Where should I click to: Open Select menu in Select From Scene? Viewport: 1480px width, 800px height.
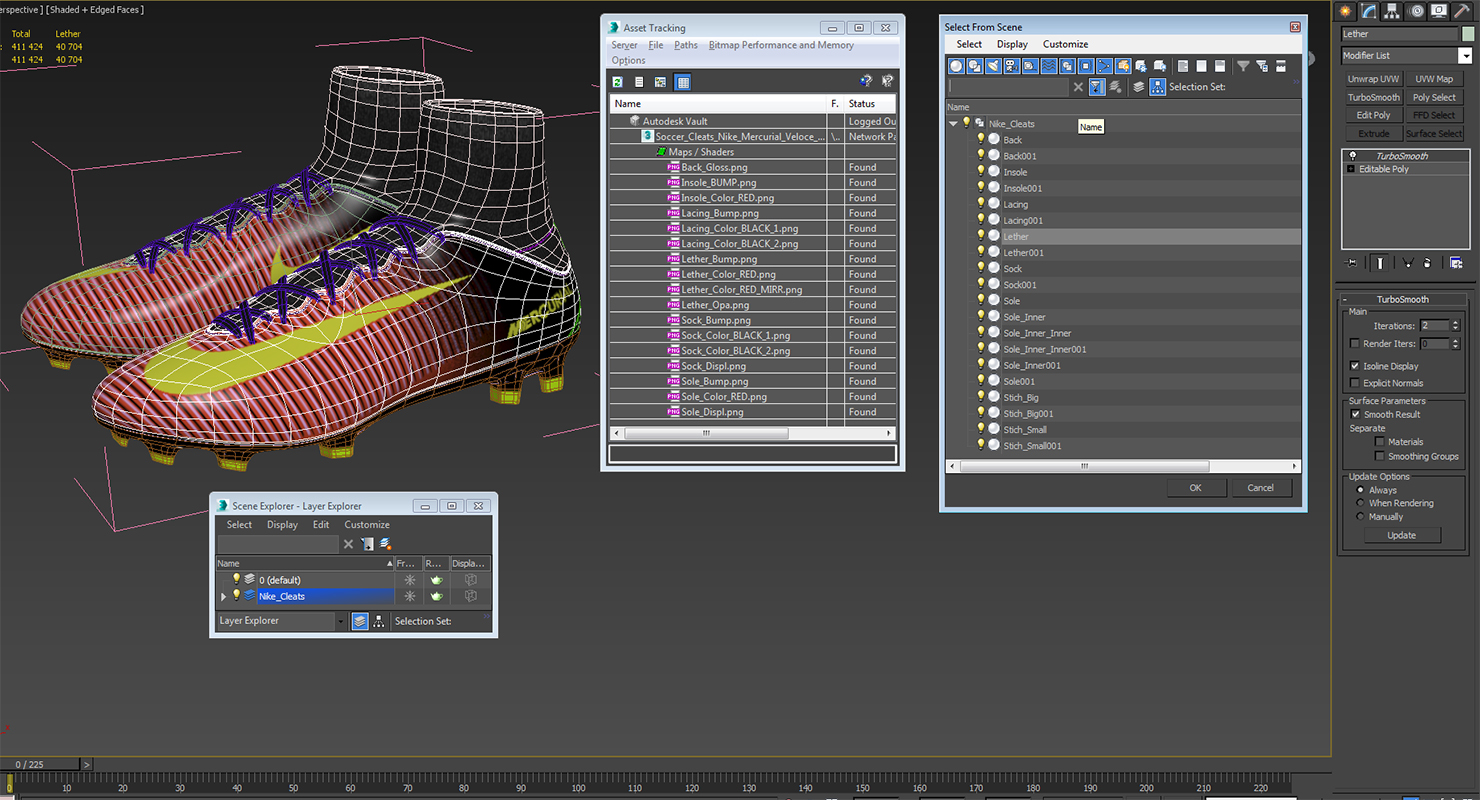tap(969, 44)
